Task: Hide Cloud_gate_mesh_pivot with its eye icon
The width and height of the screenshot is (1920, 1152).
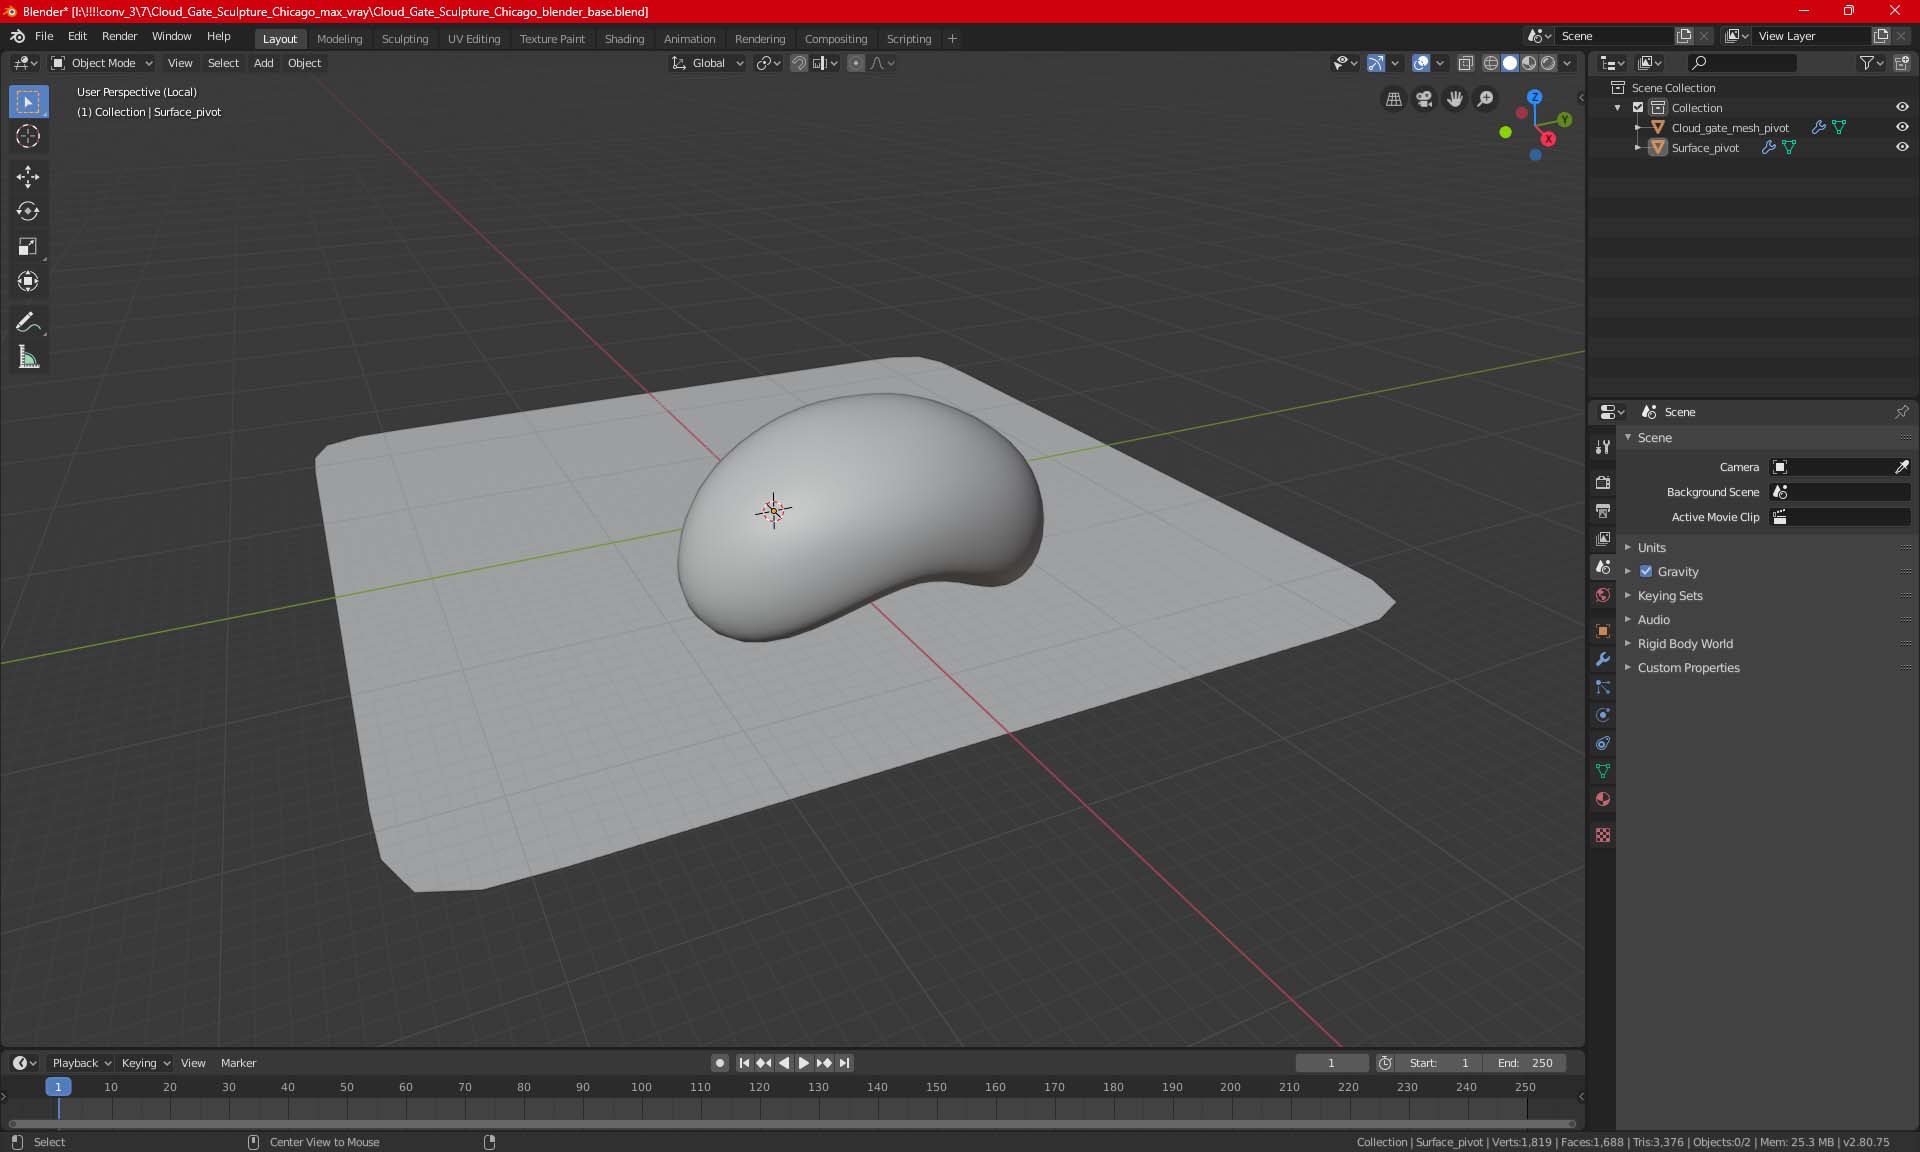Action: point(1902,128)
